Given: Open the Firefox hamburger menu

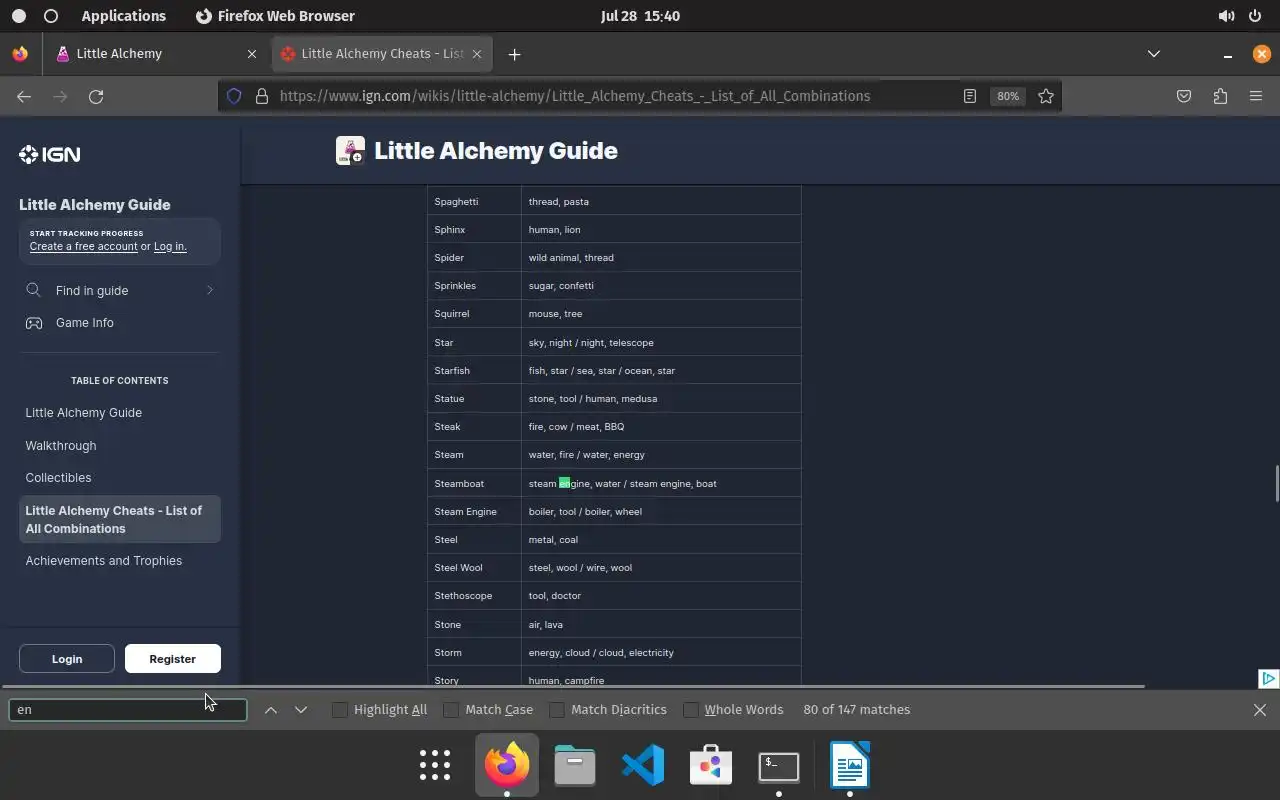Looking at the screenshot, I should (1256, 96).
